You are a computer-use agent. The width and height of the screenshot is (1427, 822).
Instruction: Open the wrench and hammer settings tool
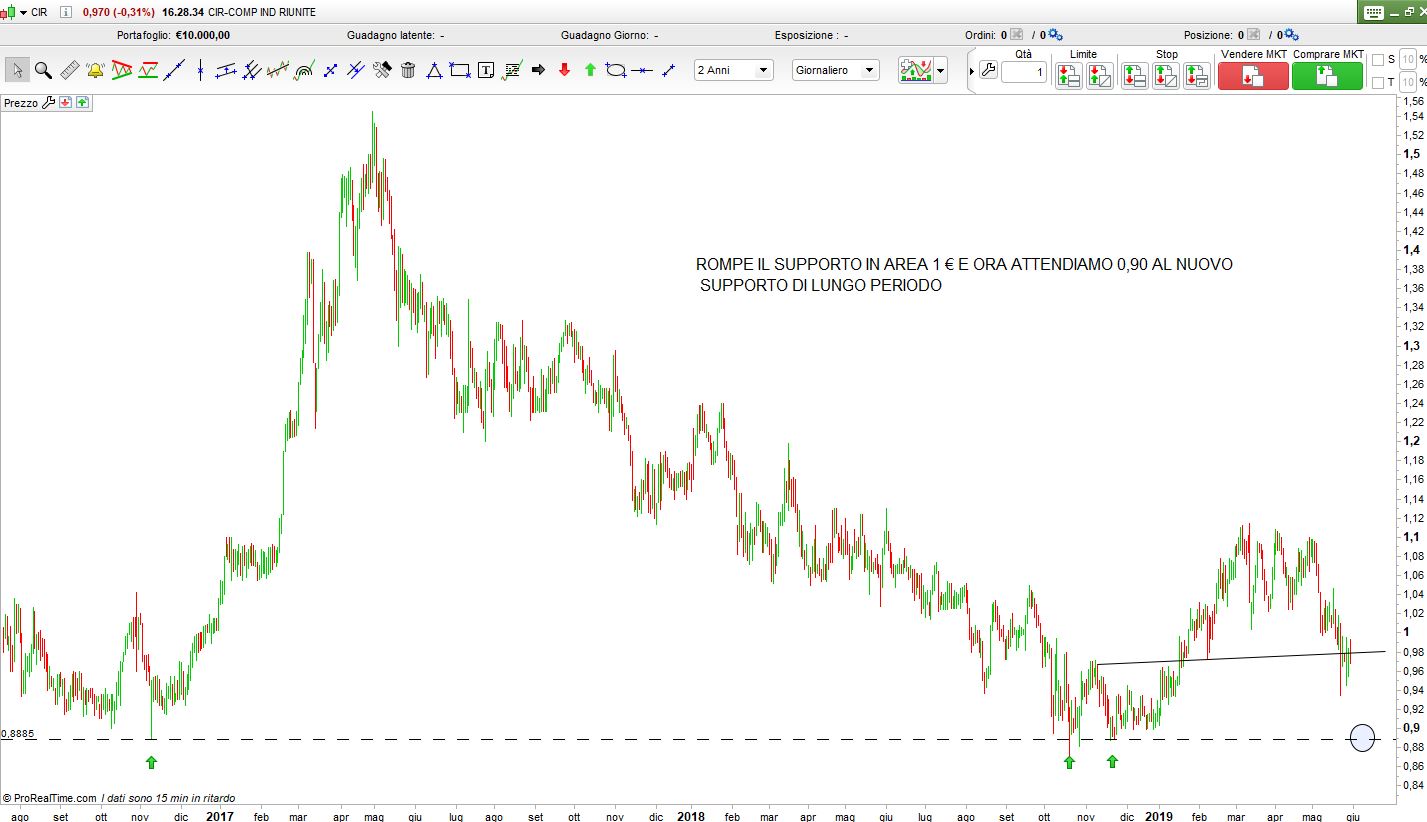click(382, 70)
